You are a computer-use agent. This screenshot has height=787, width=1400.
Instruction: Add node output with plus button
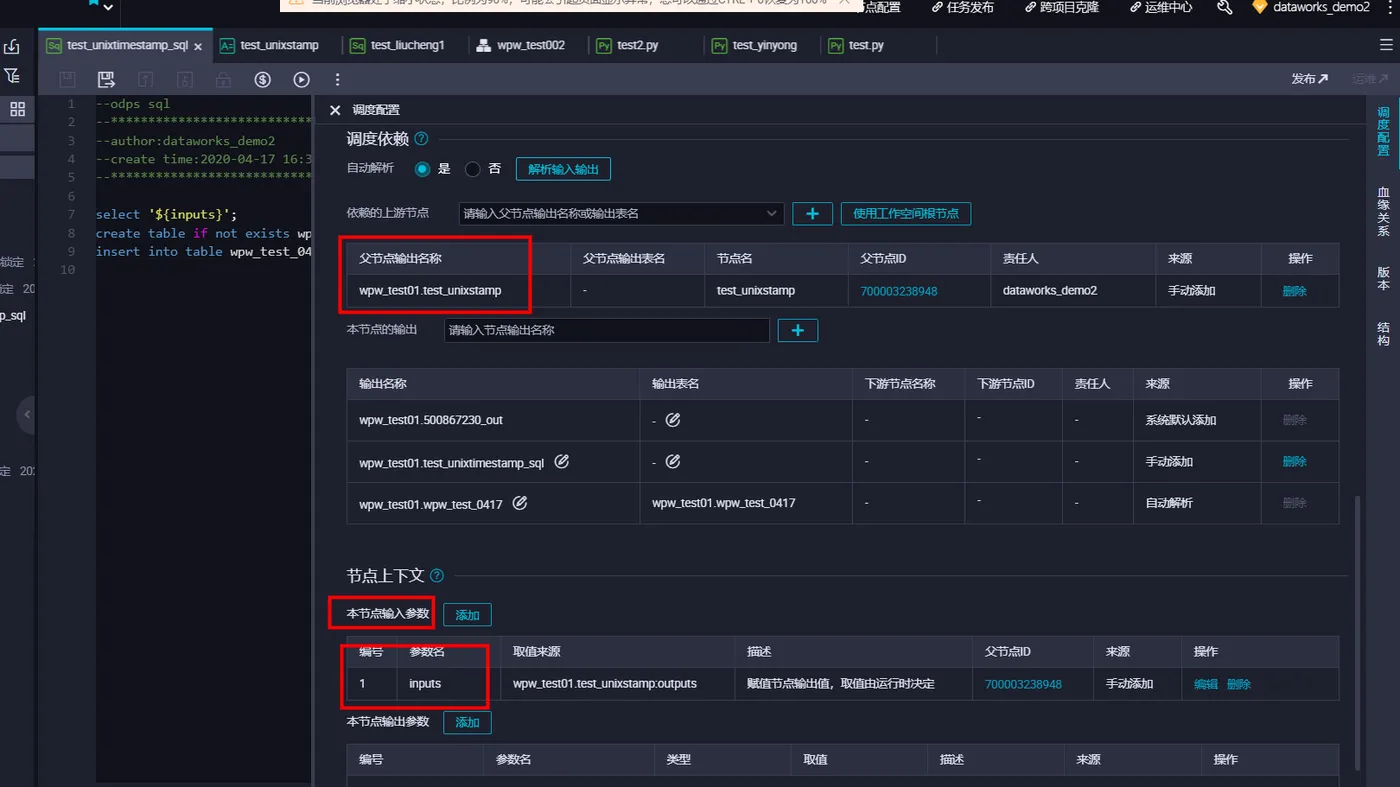click(797, 330)
